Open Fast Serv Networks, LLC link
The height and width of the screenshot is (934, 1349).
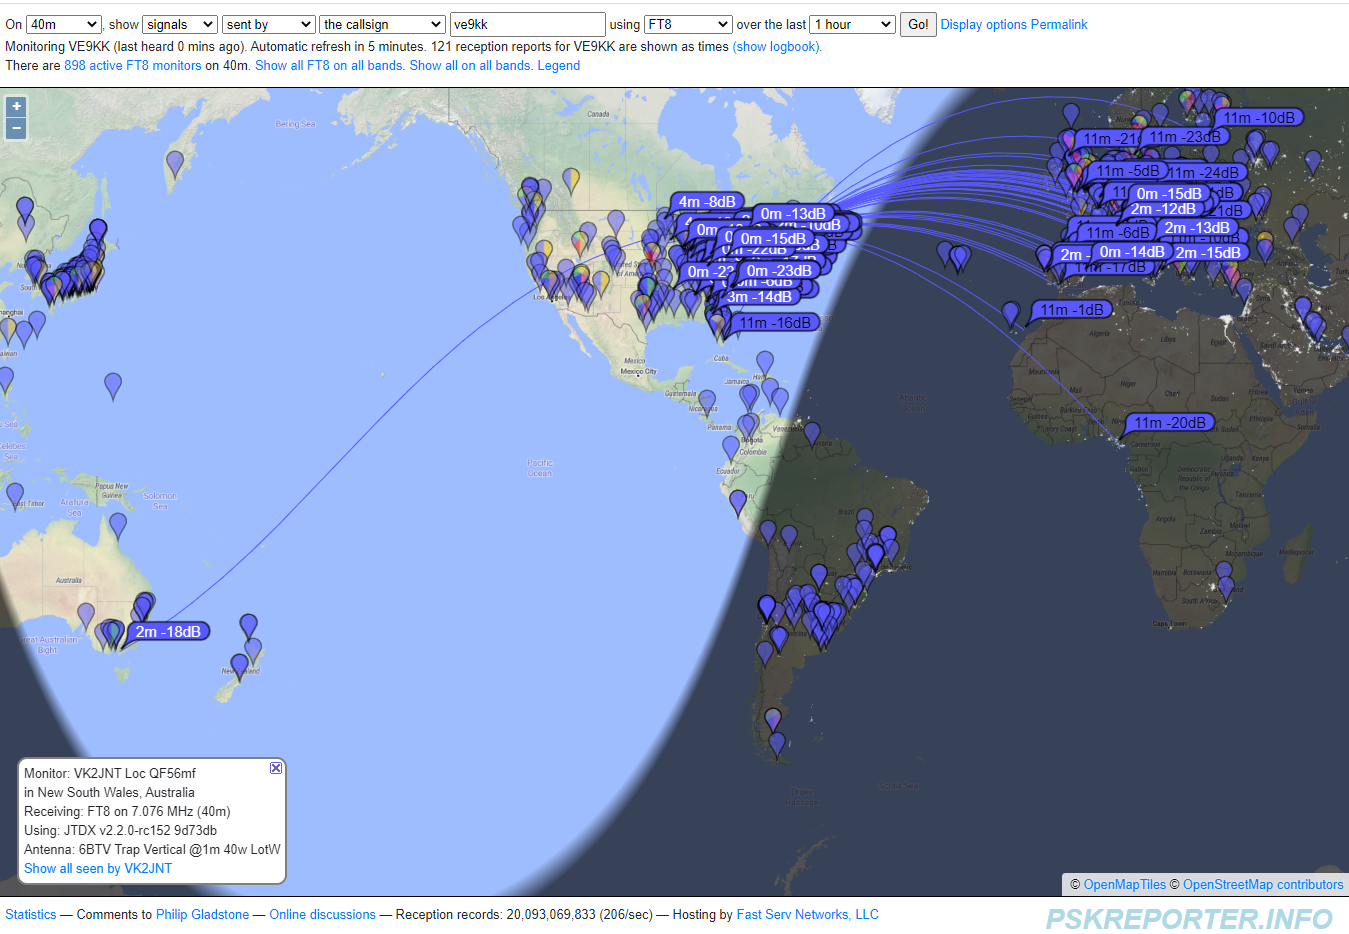807,914
